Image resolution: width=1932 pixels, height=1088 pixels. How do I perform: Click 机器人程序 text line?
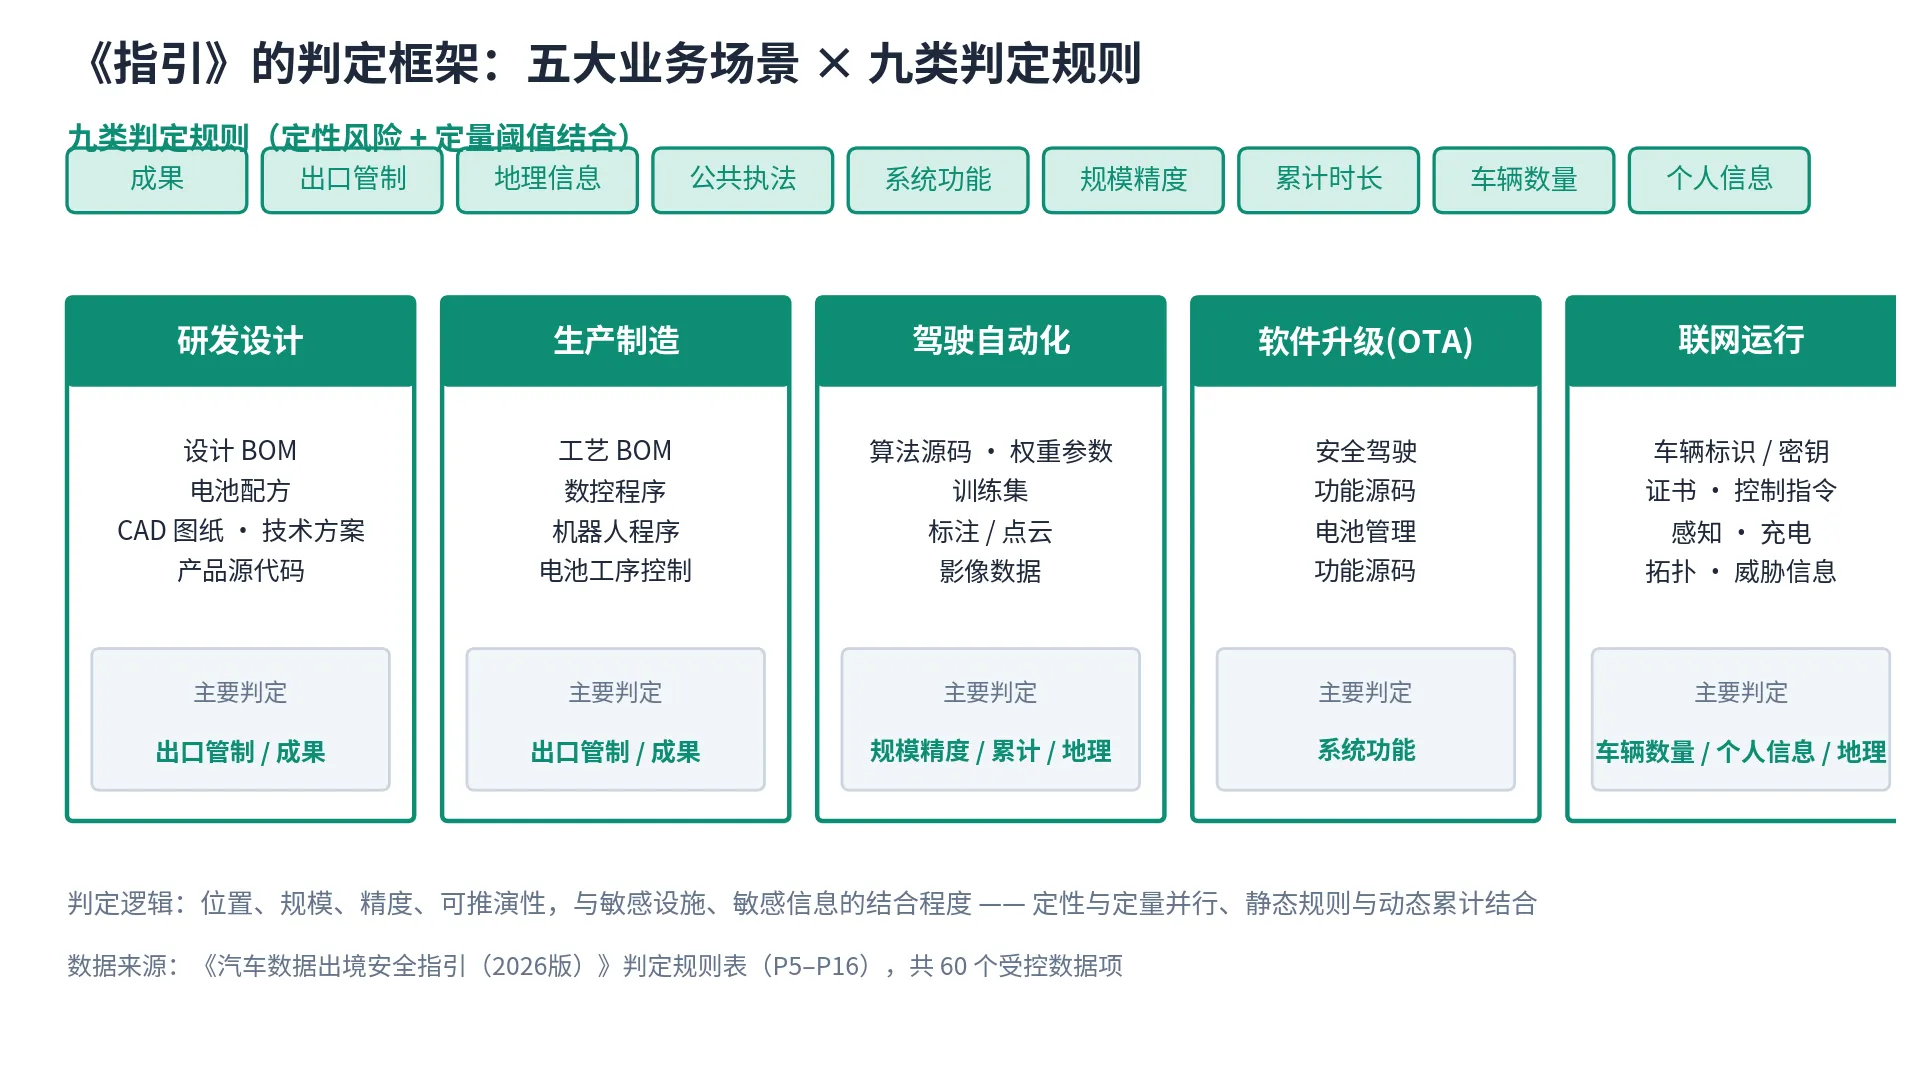616,532
